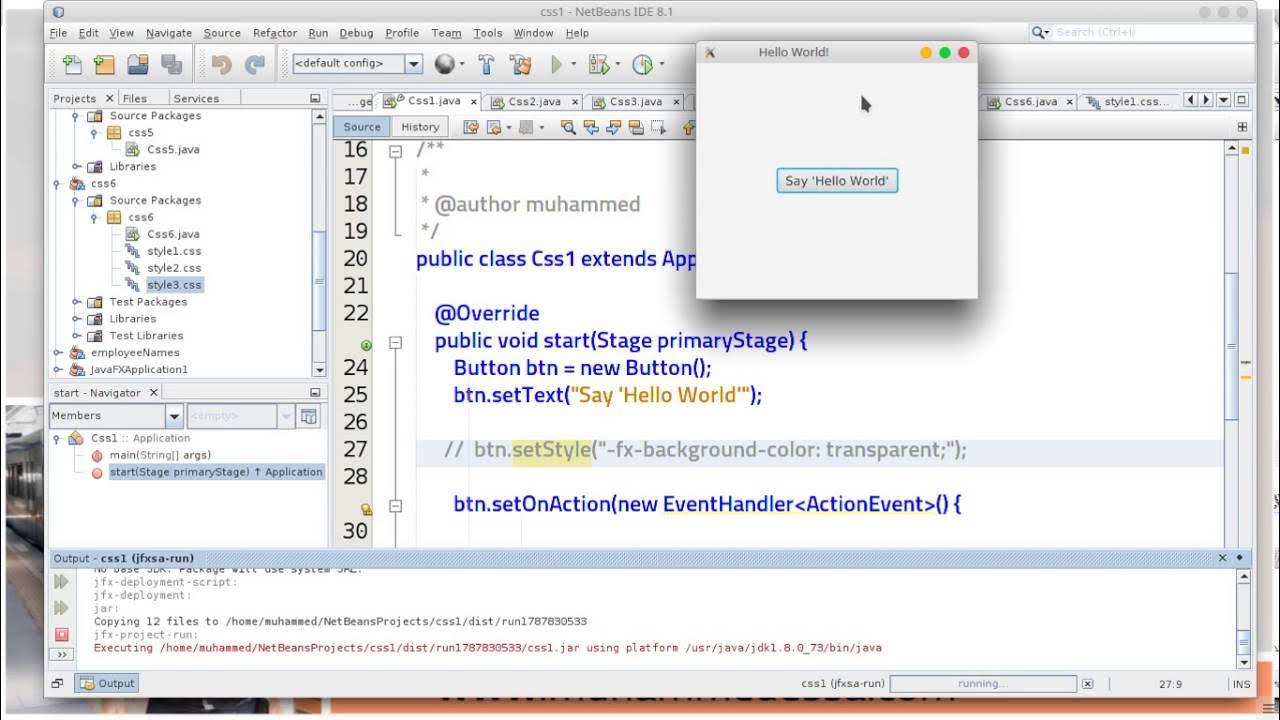Click the Open Project toolbar icon
The height and width of the screenshot is (720, 1280).
click(138, 64)
